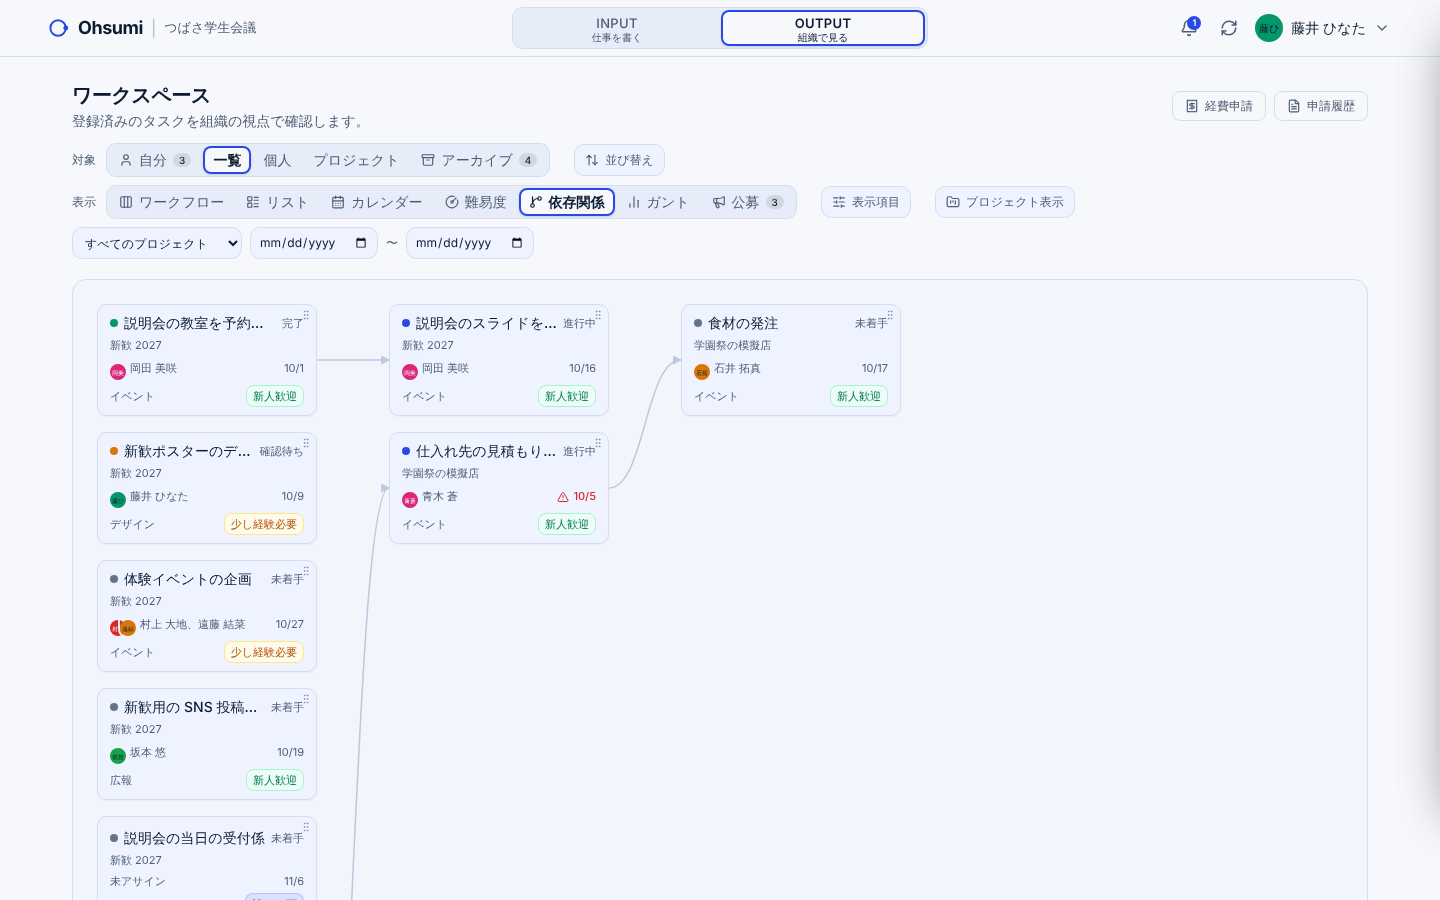Select the 一覧 target filter
The image size is (1440, 900).
click(227, 160)
